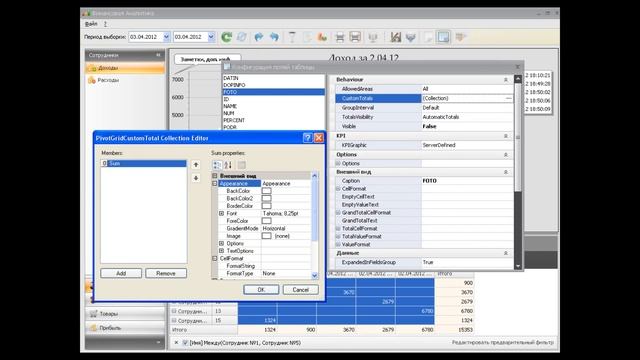Expand TotalCellFormat property in field properties
This screenshot has height=360, width=640.
pos(338,229)
